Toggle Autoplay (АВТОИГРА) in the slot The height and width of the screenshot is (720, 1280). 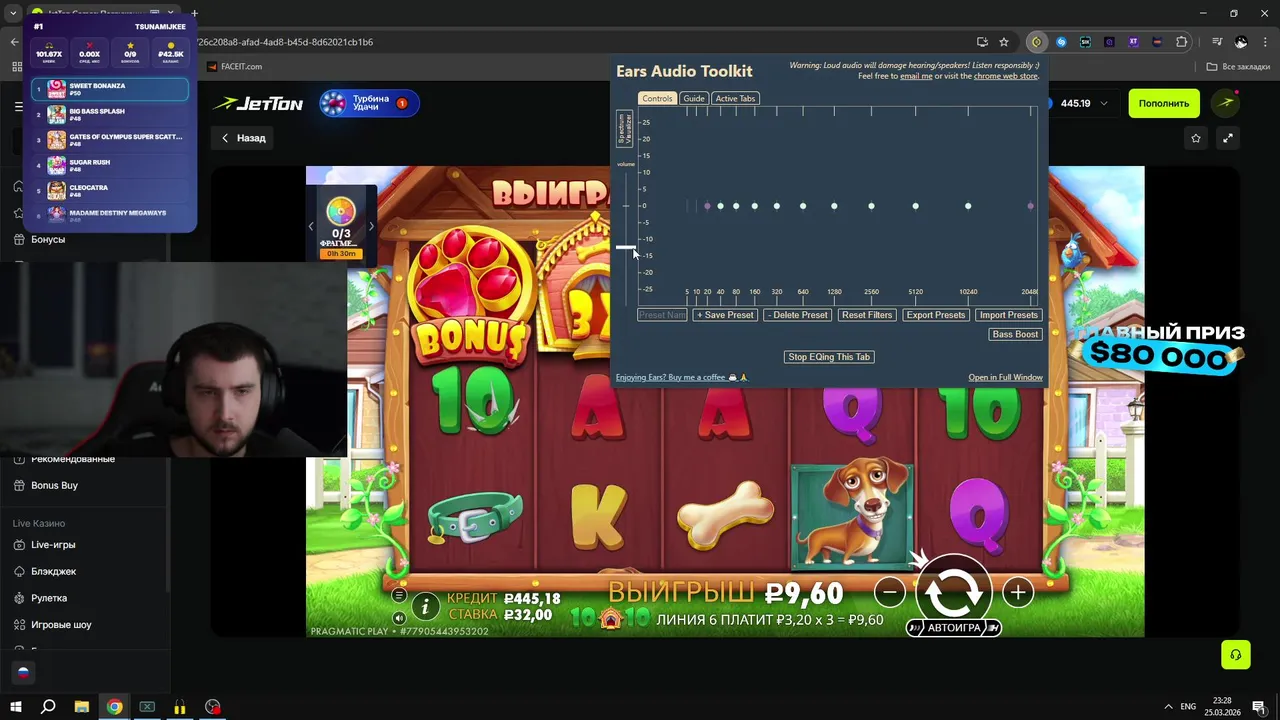pyautogui.click(x=954, y=628)
